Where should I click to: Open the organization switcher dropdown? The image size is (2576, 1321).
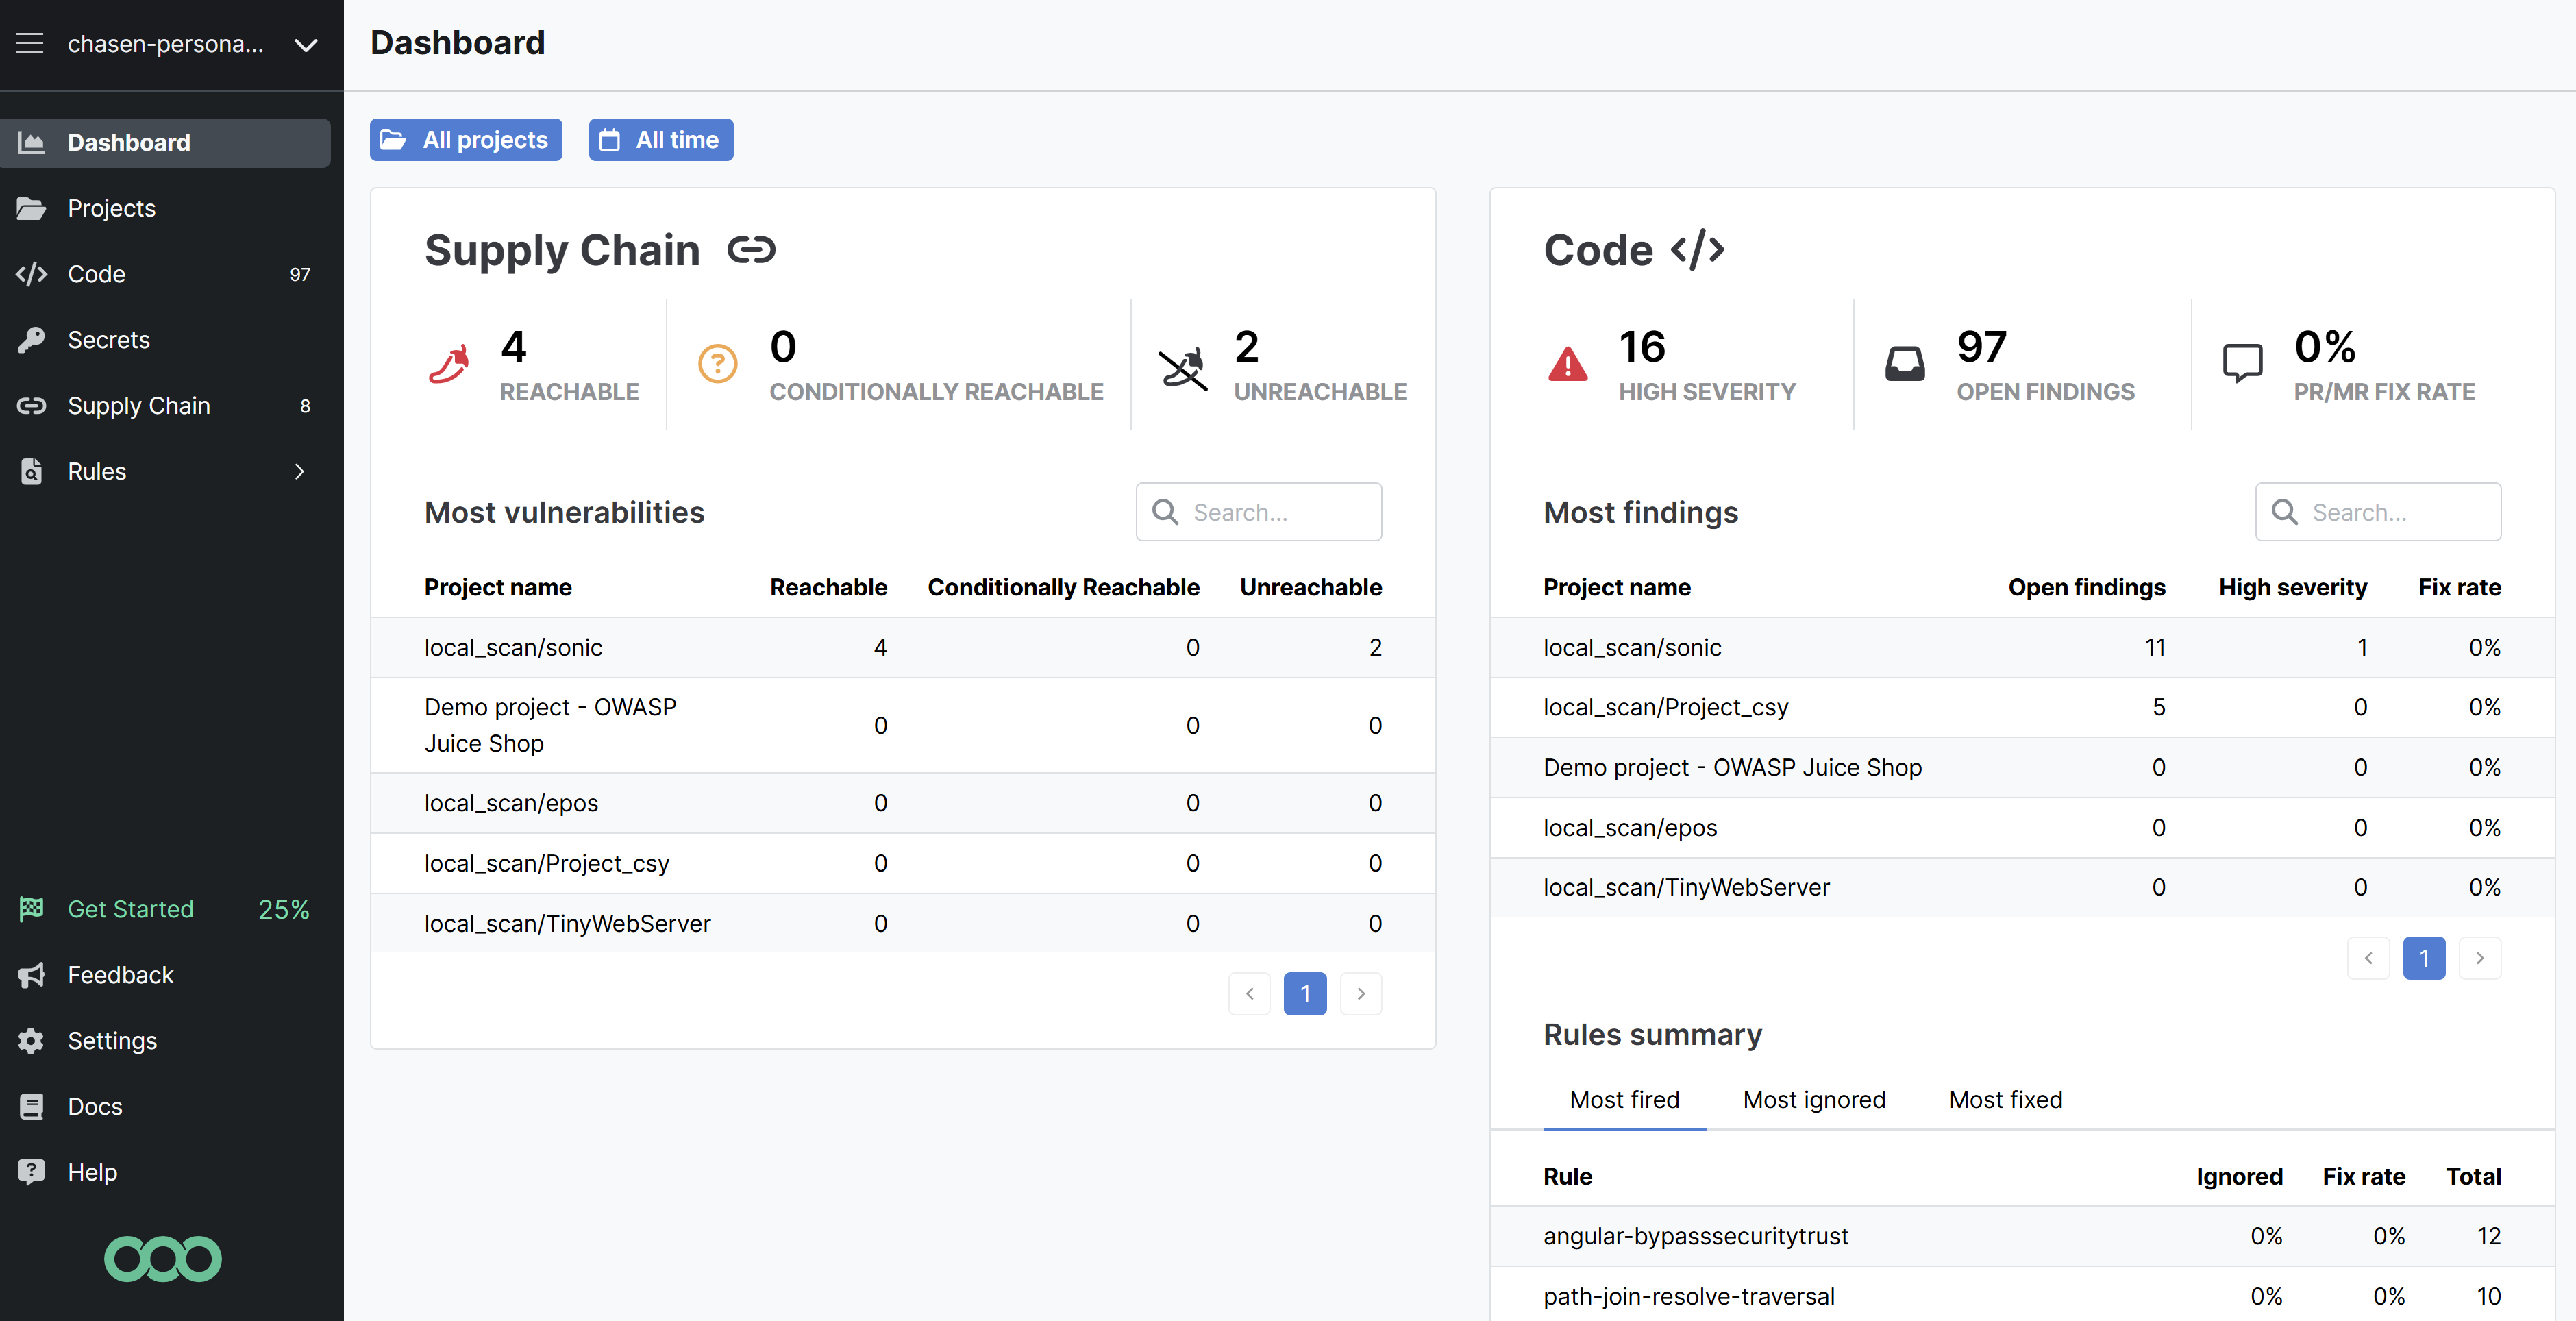[306, 45]
